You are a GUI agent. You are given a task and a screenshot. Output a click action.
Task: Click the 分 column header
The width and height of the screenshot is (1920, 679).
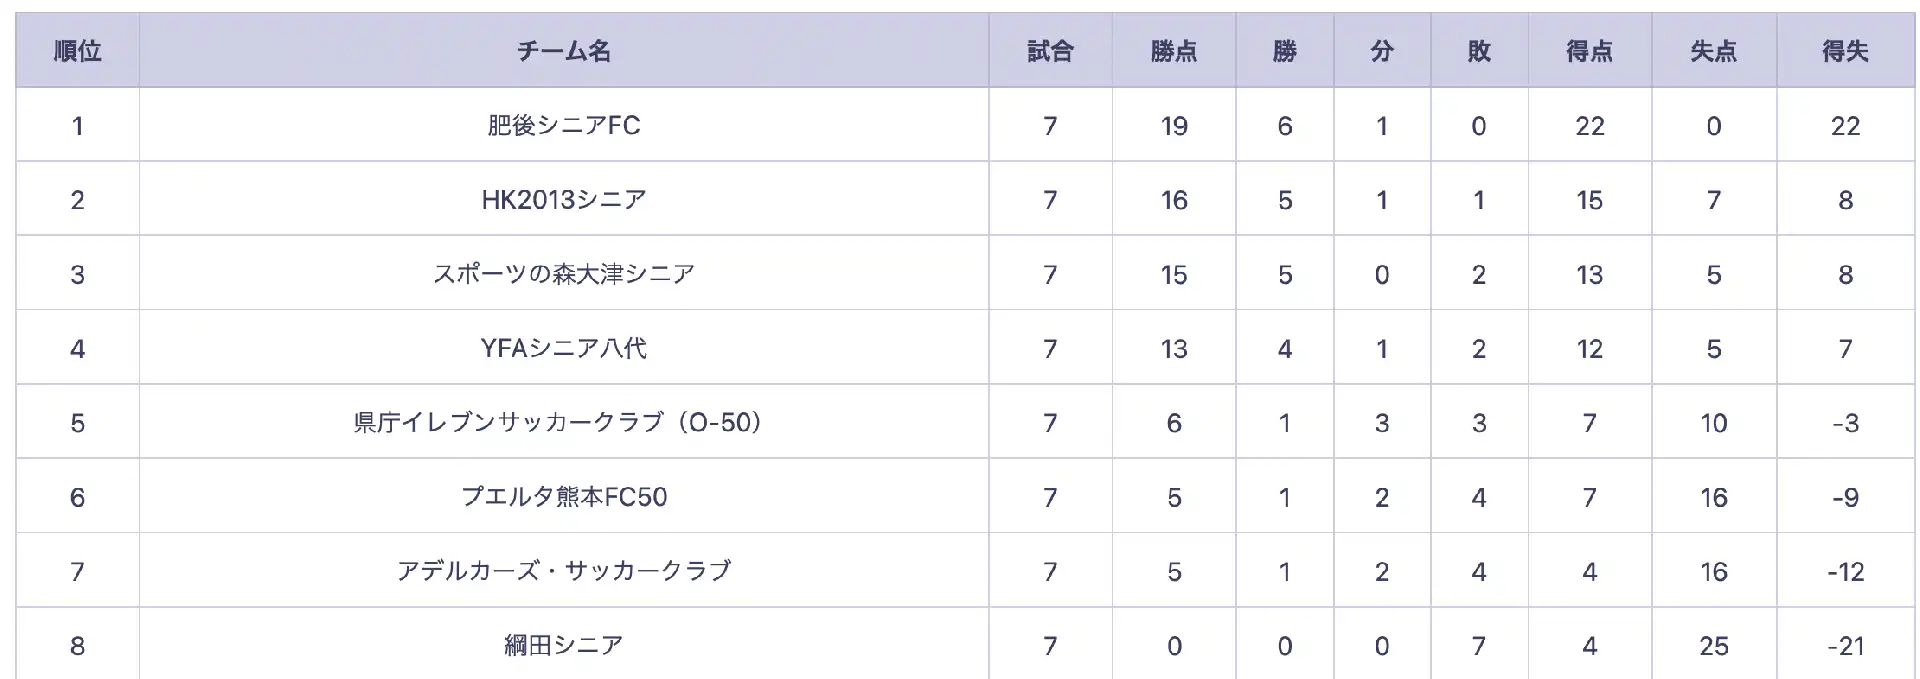1382,51
